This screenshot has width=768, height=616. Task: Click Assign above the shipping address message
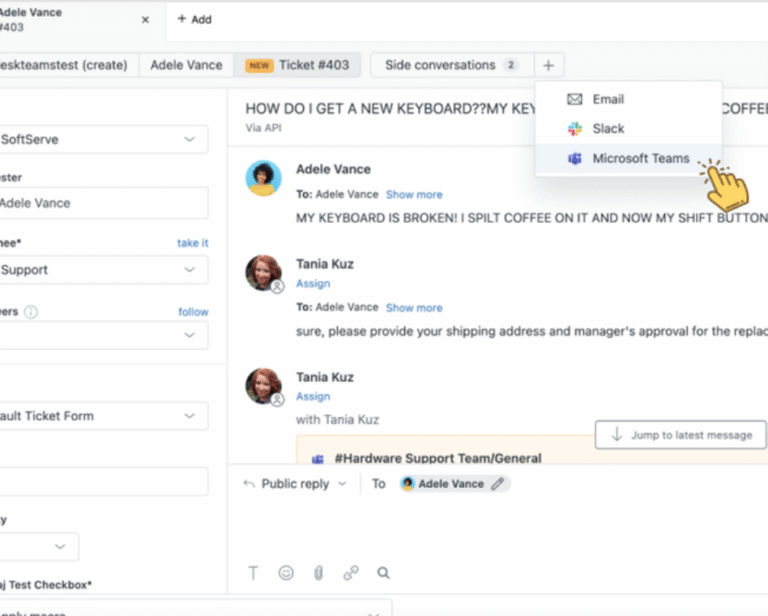coord(313,284)
